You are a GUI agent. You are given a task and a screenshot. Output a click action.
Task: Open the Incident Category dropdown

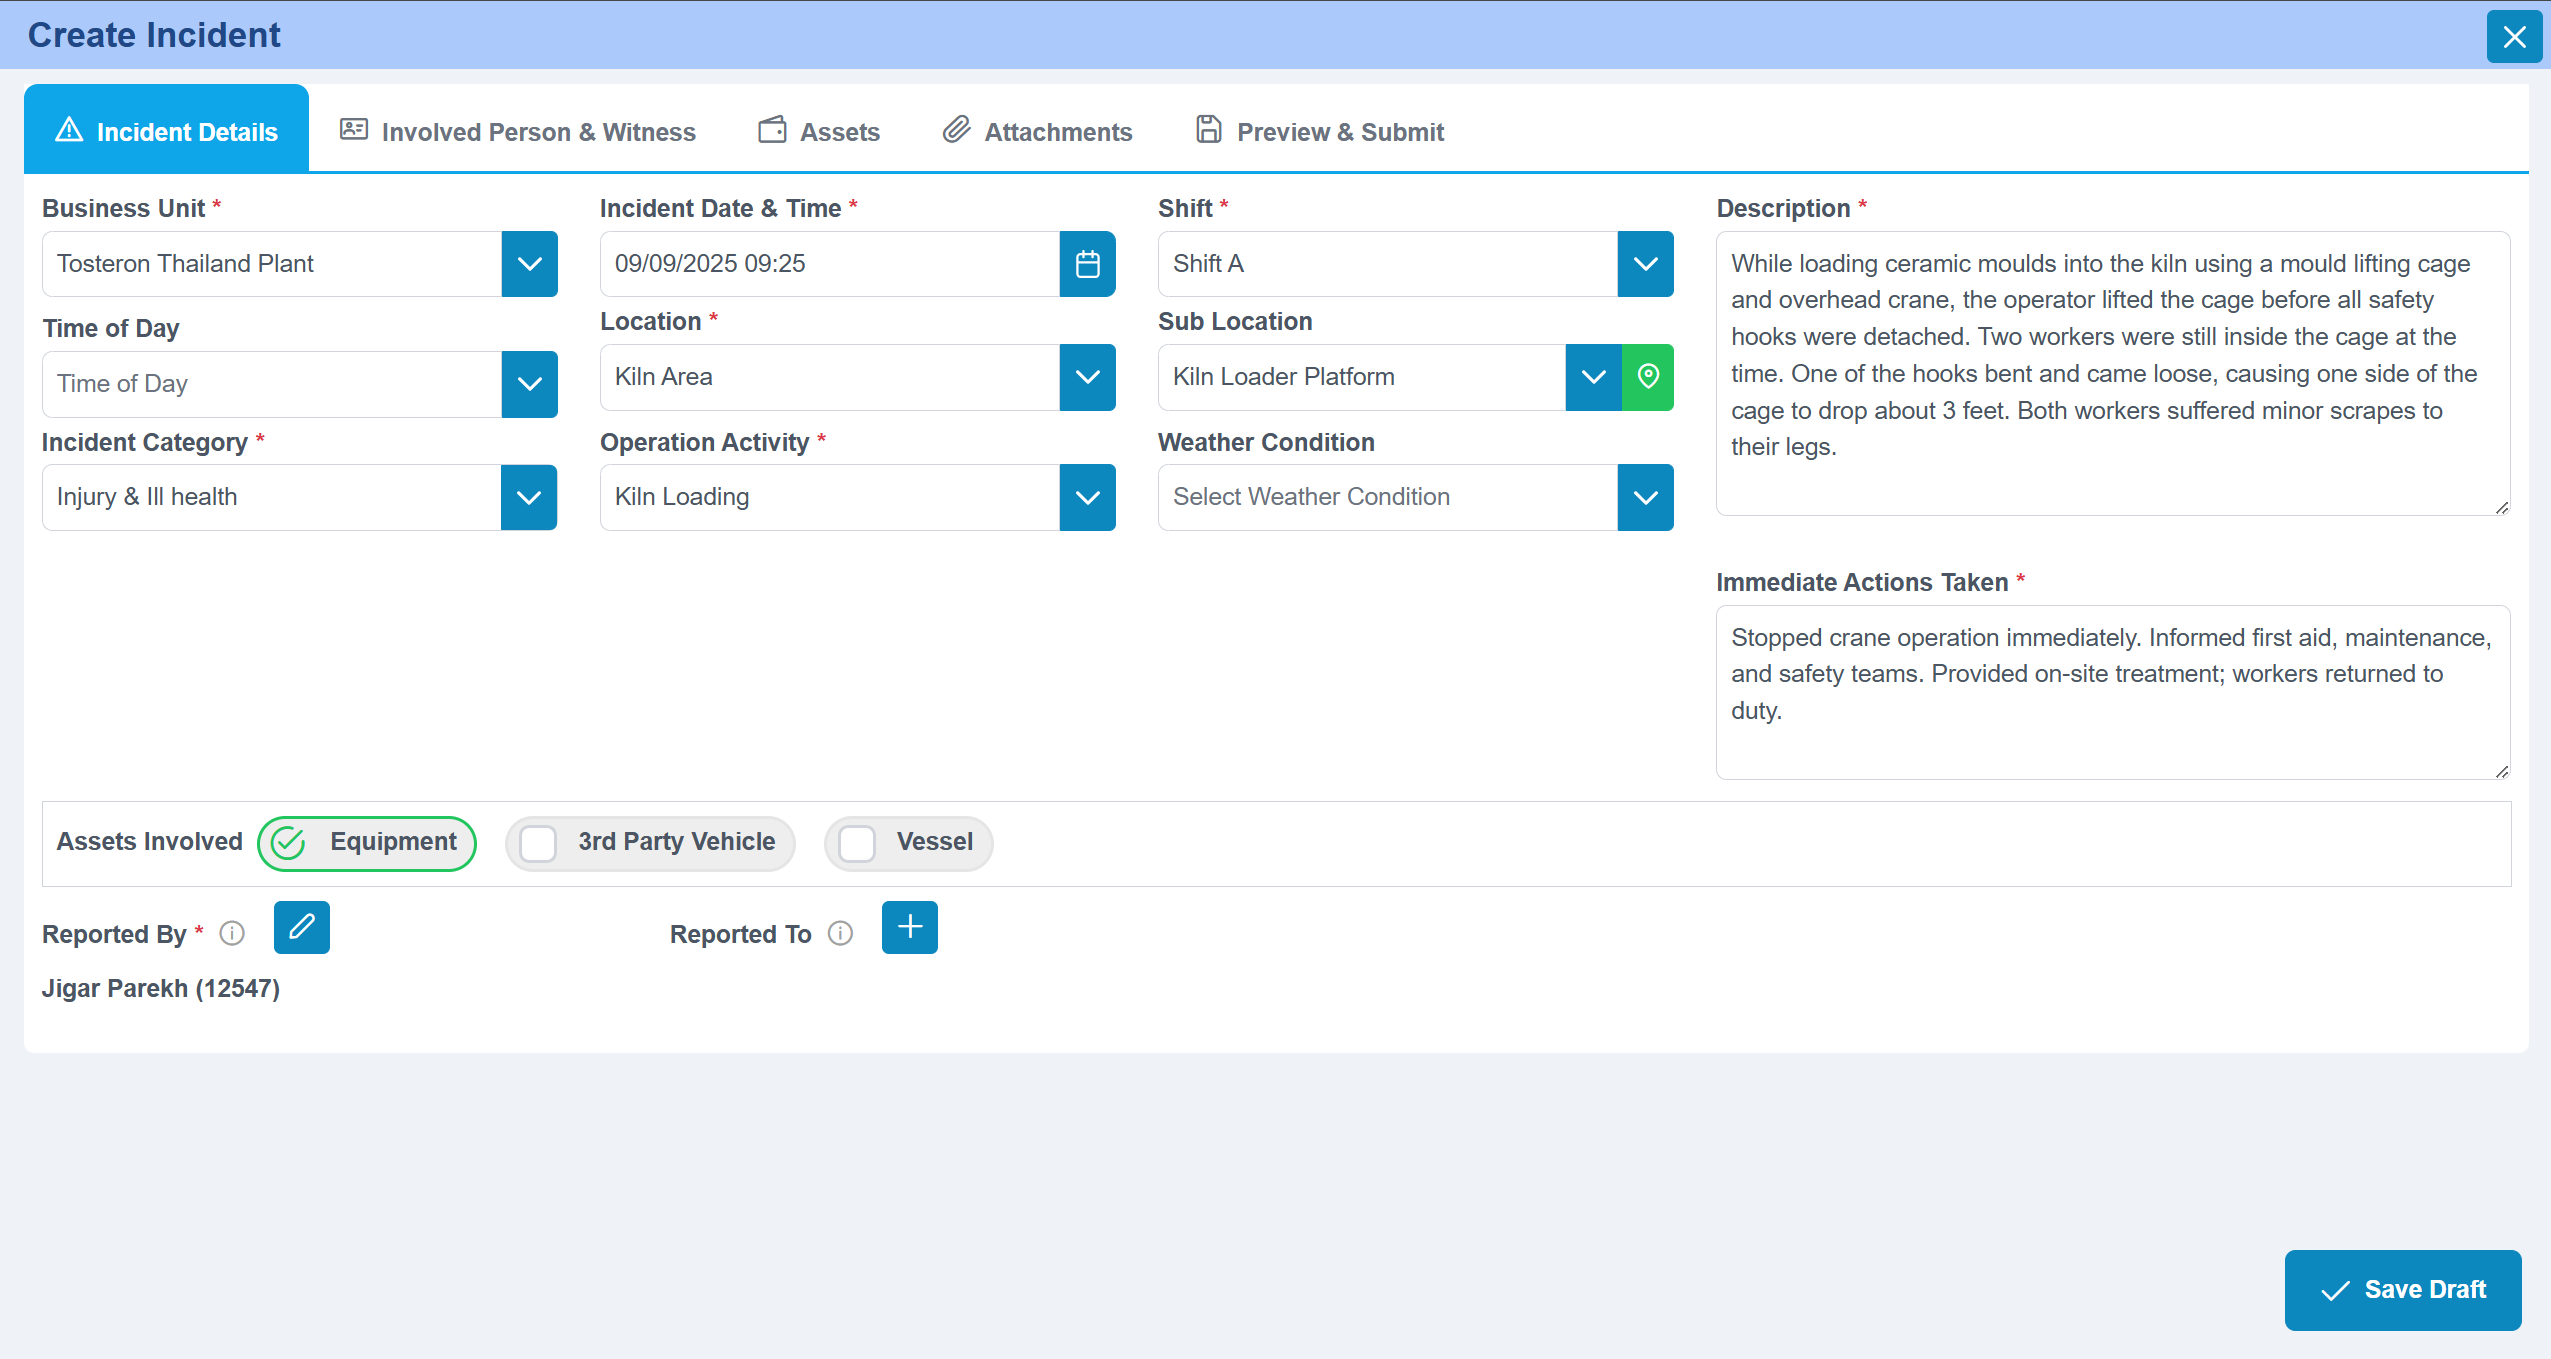click(529, 497)
